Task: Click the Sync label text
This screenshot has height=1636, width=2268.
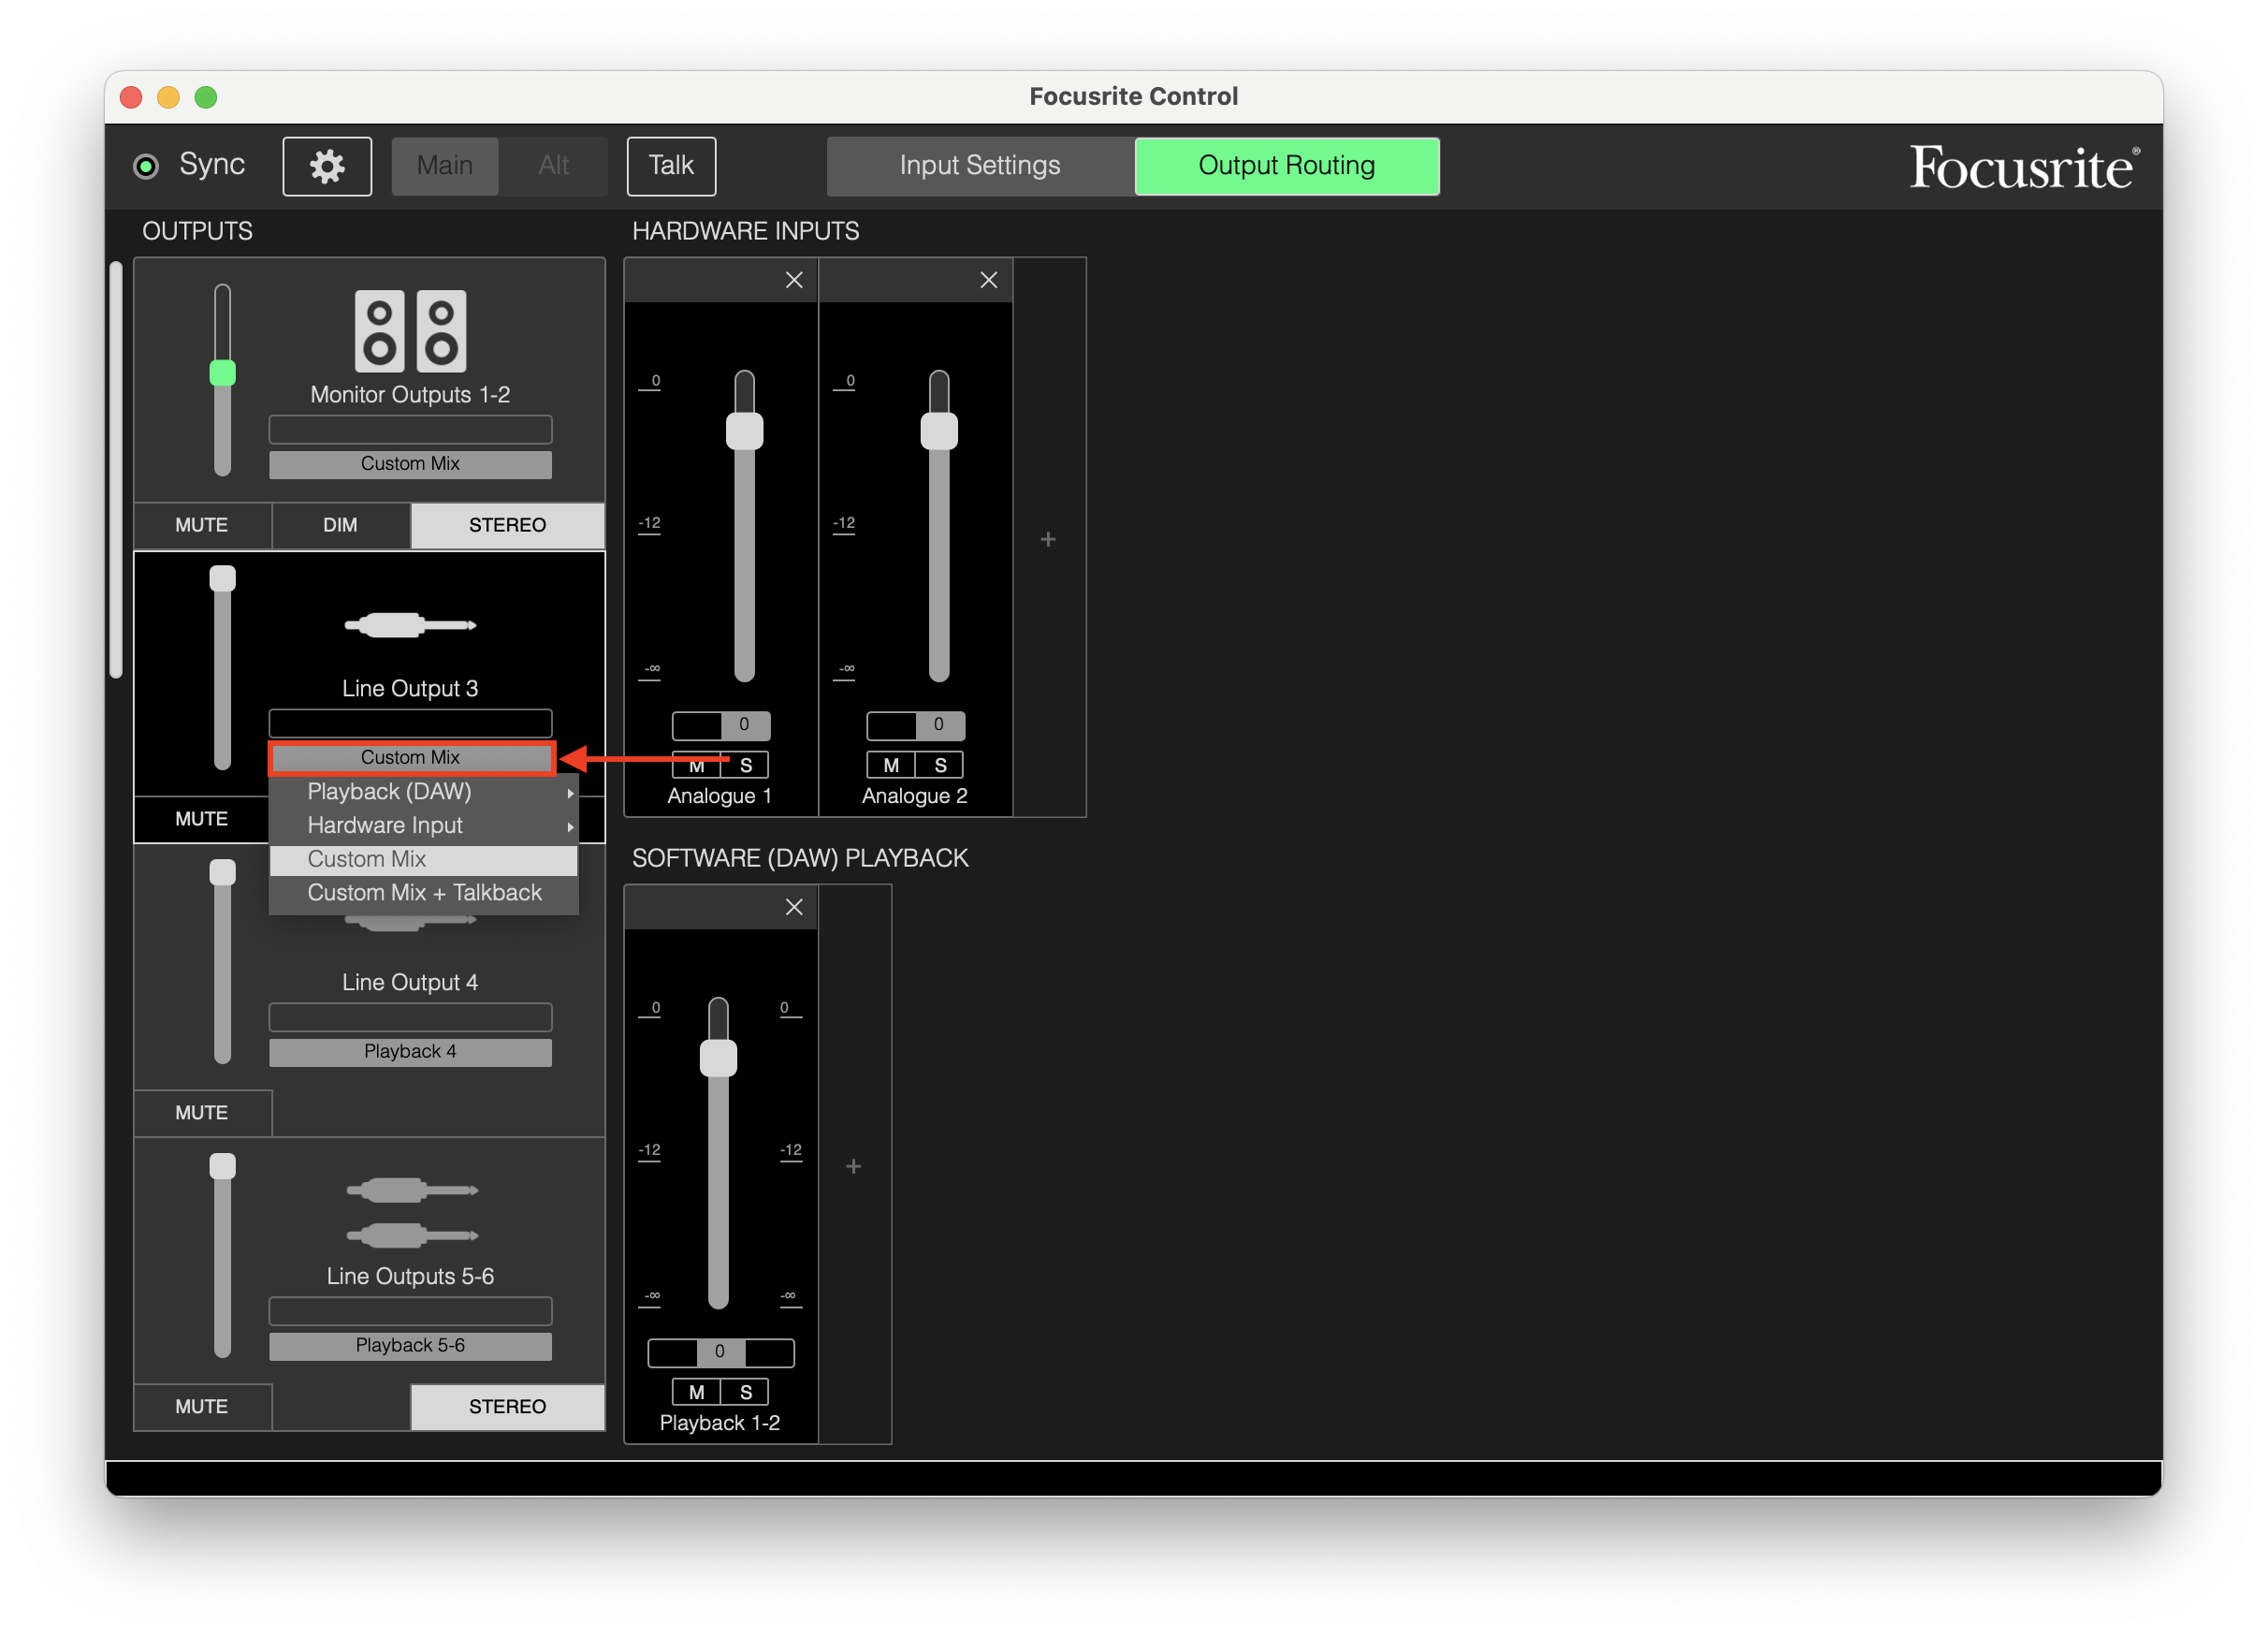Action: point(212,164)
